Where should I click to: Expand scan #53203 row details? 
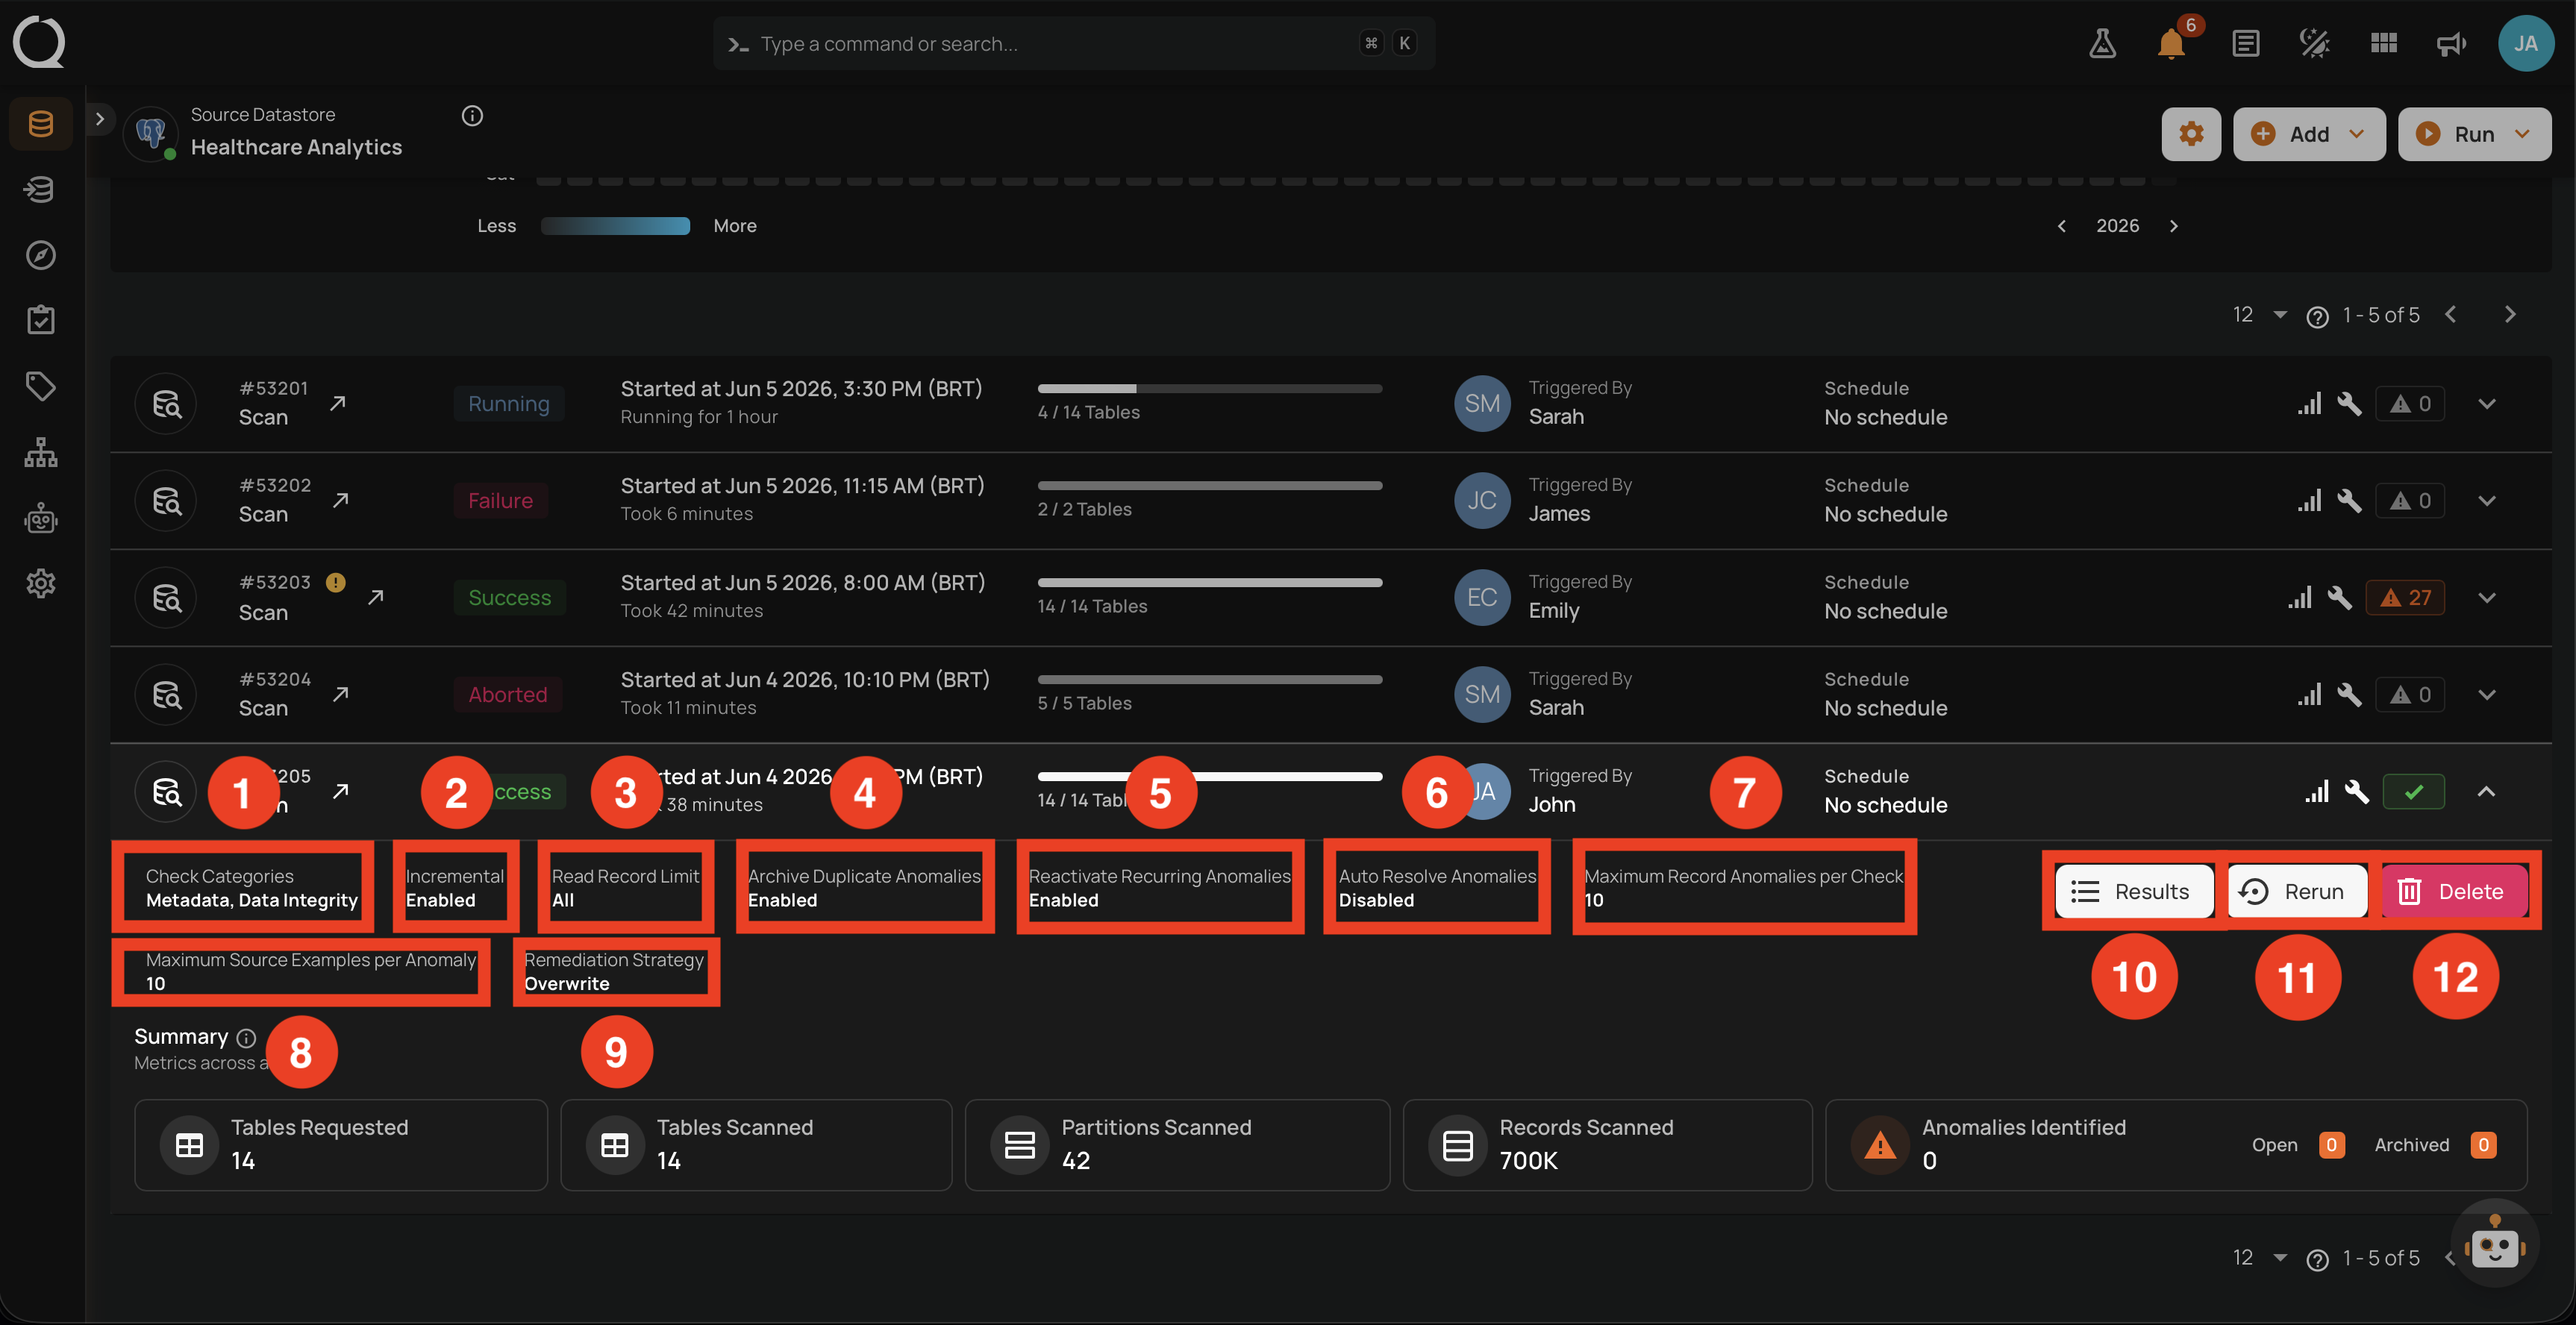[2487, 598]
